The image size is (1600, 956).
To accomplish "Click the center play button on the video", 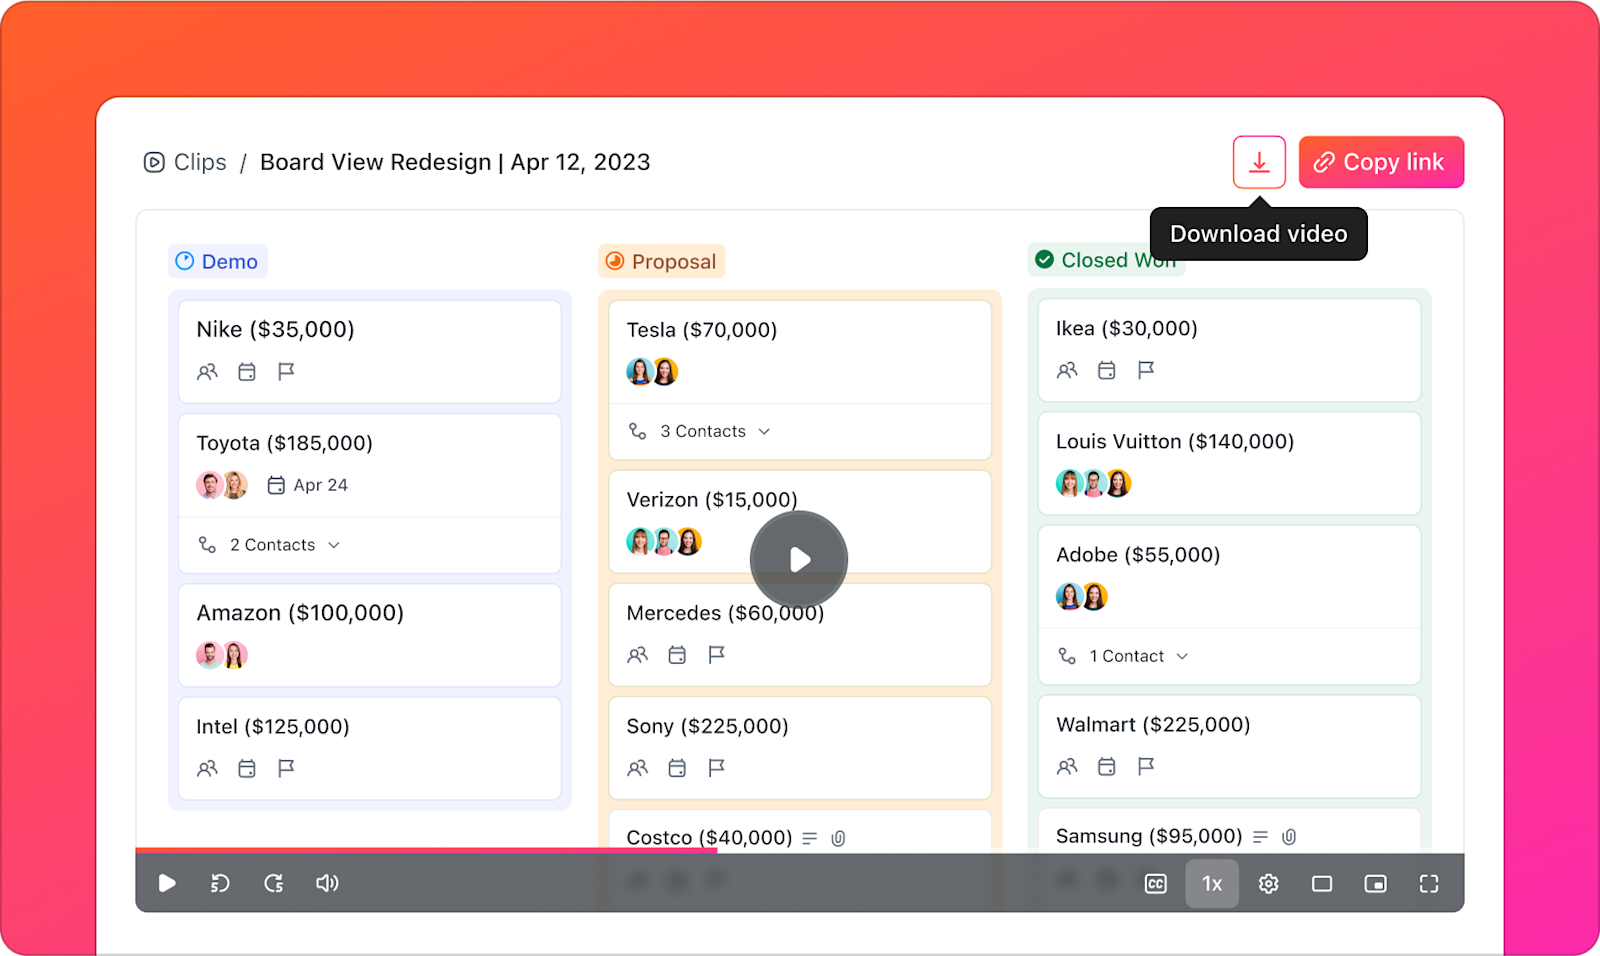I will (x=799, y=559).
